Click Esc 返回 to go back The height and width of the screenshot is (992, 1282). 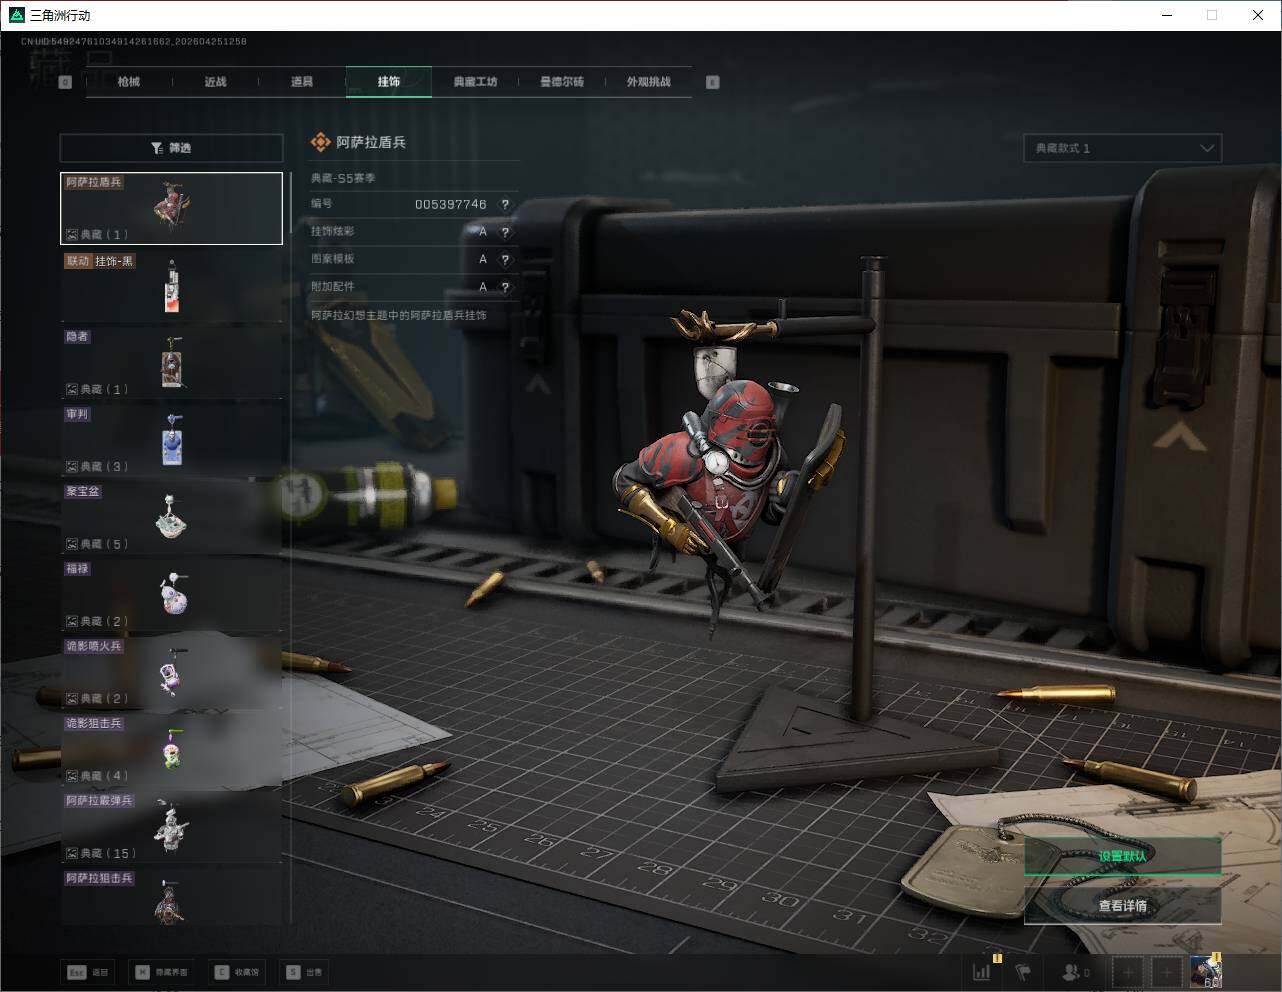coord(88,972)
